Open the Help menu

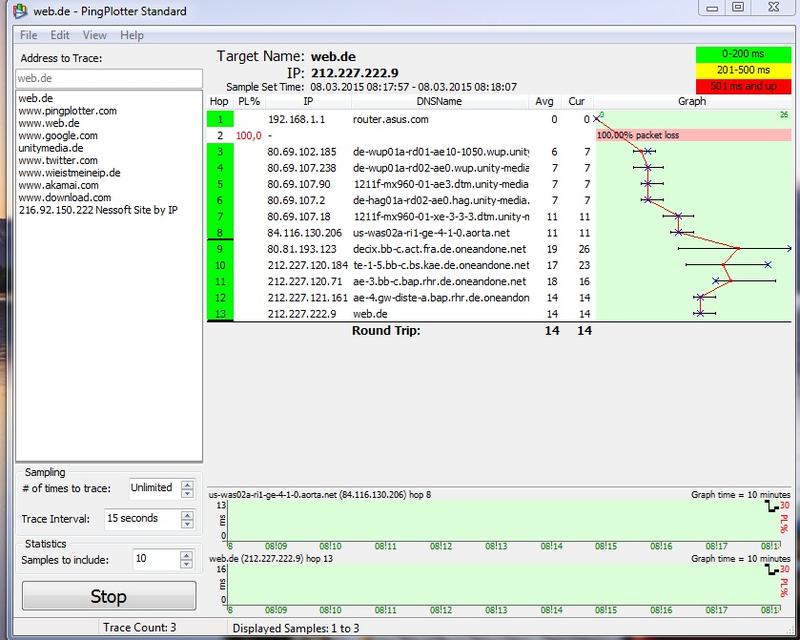coord(132,35)
